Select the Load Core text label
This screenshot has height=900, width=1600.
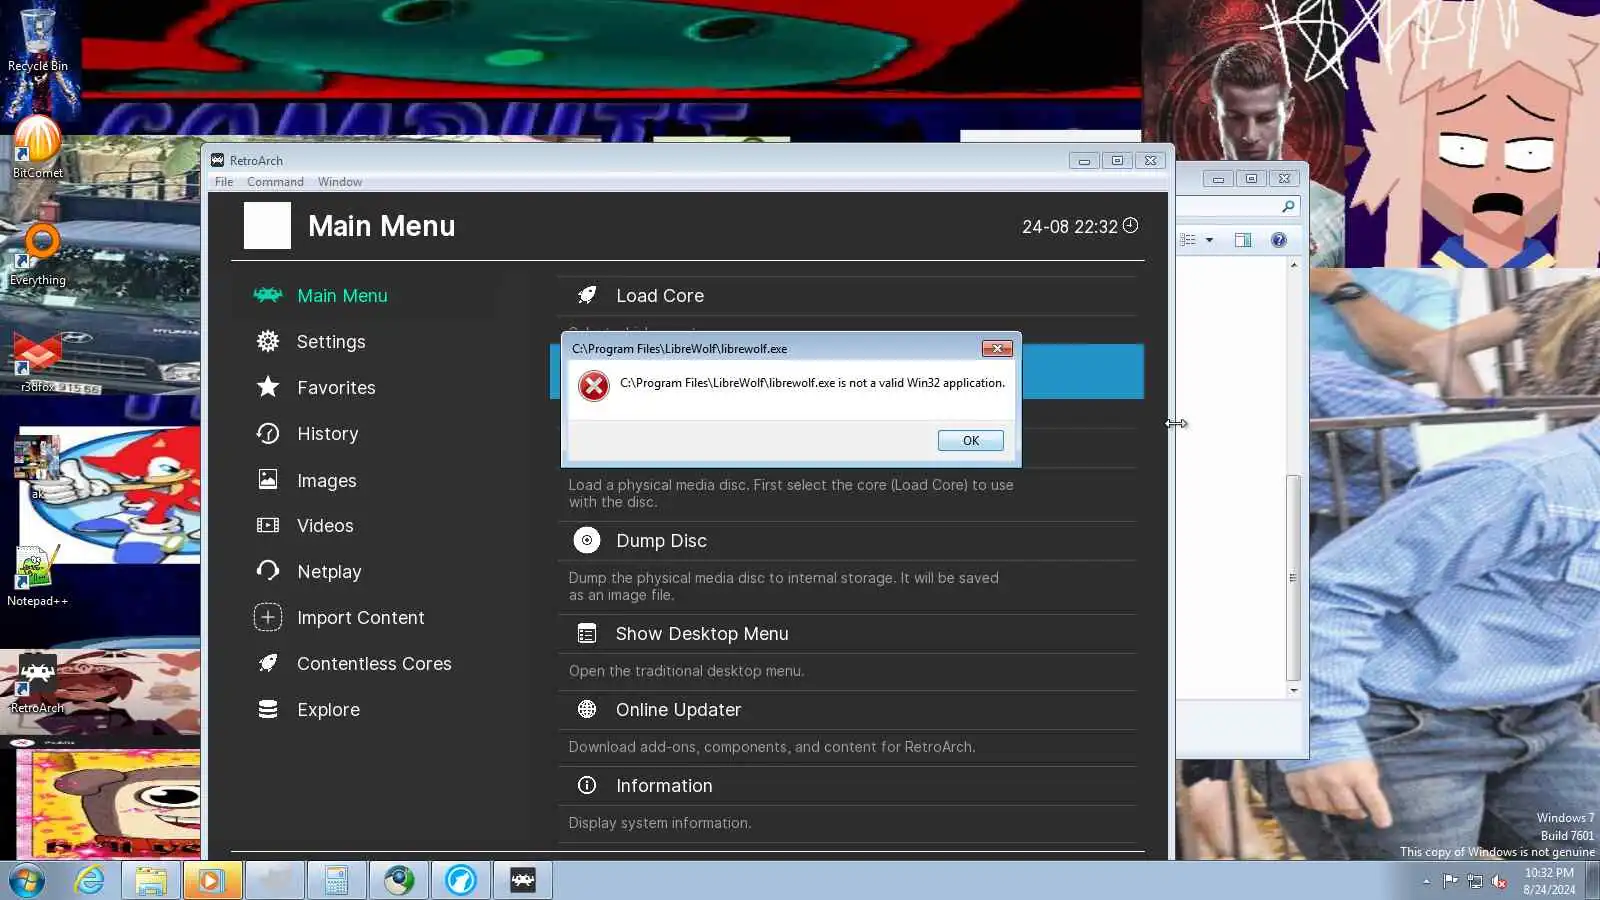(x=660, y=296)
